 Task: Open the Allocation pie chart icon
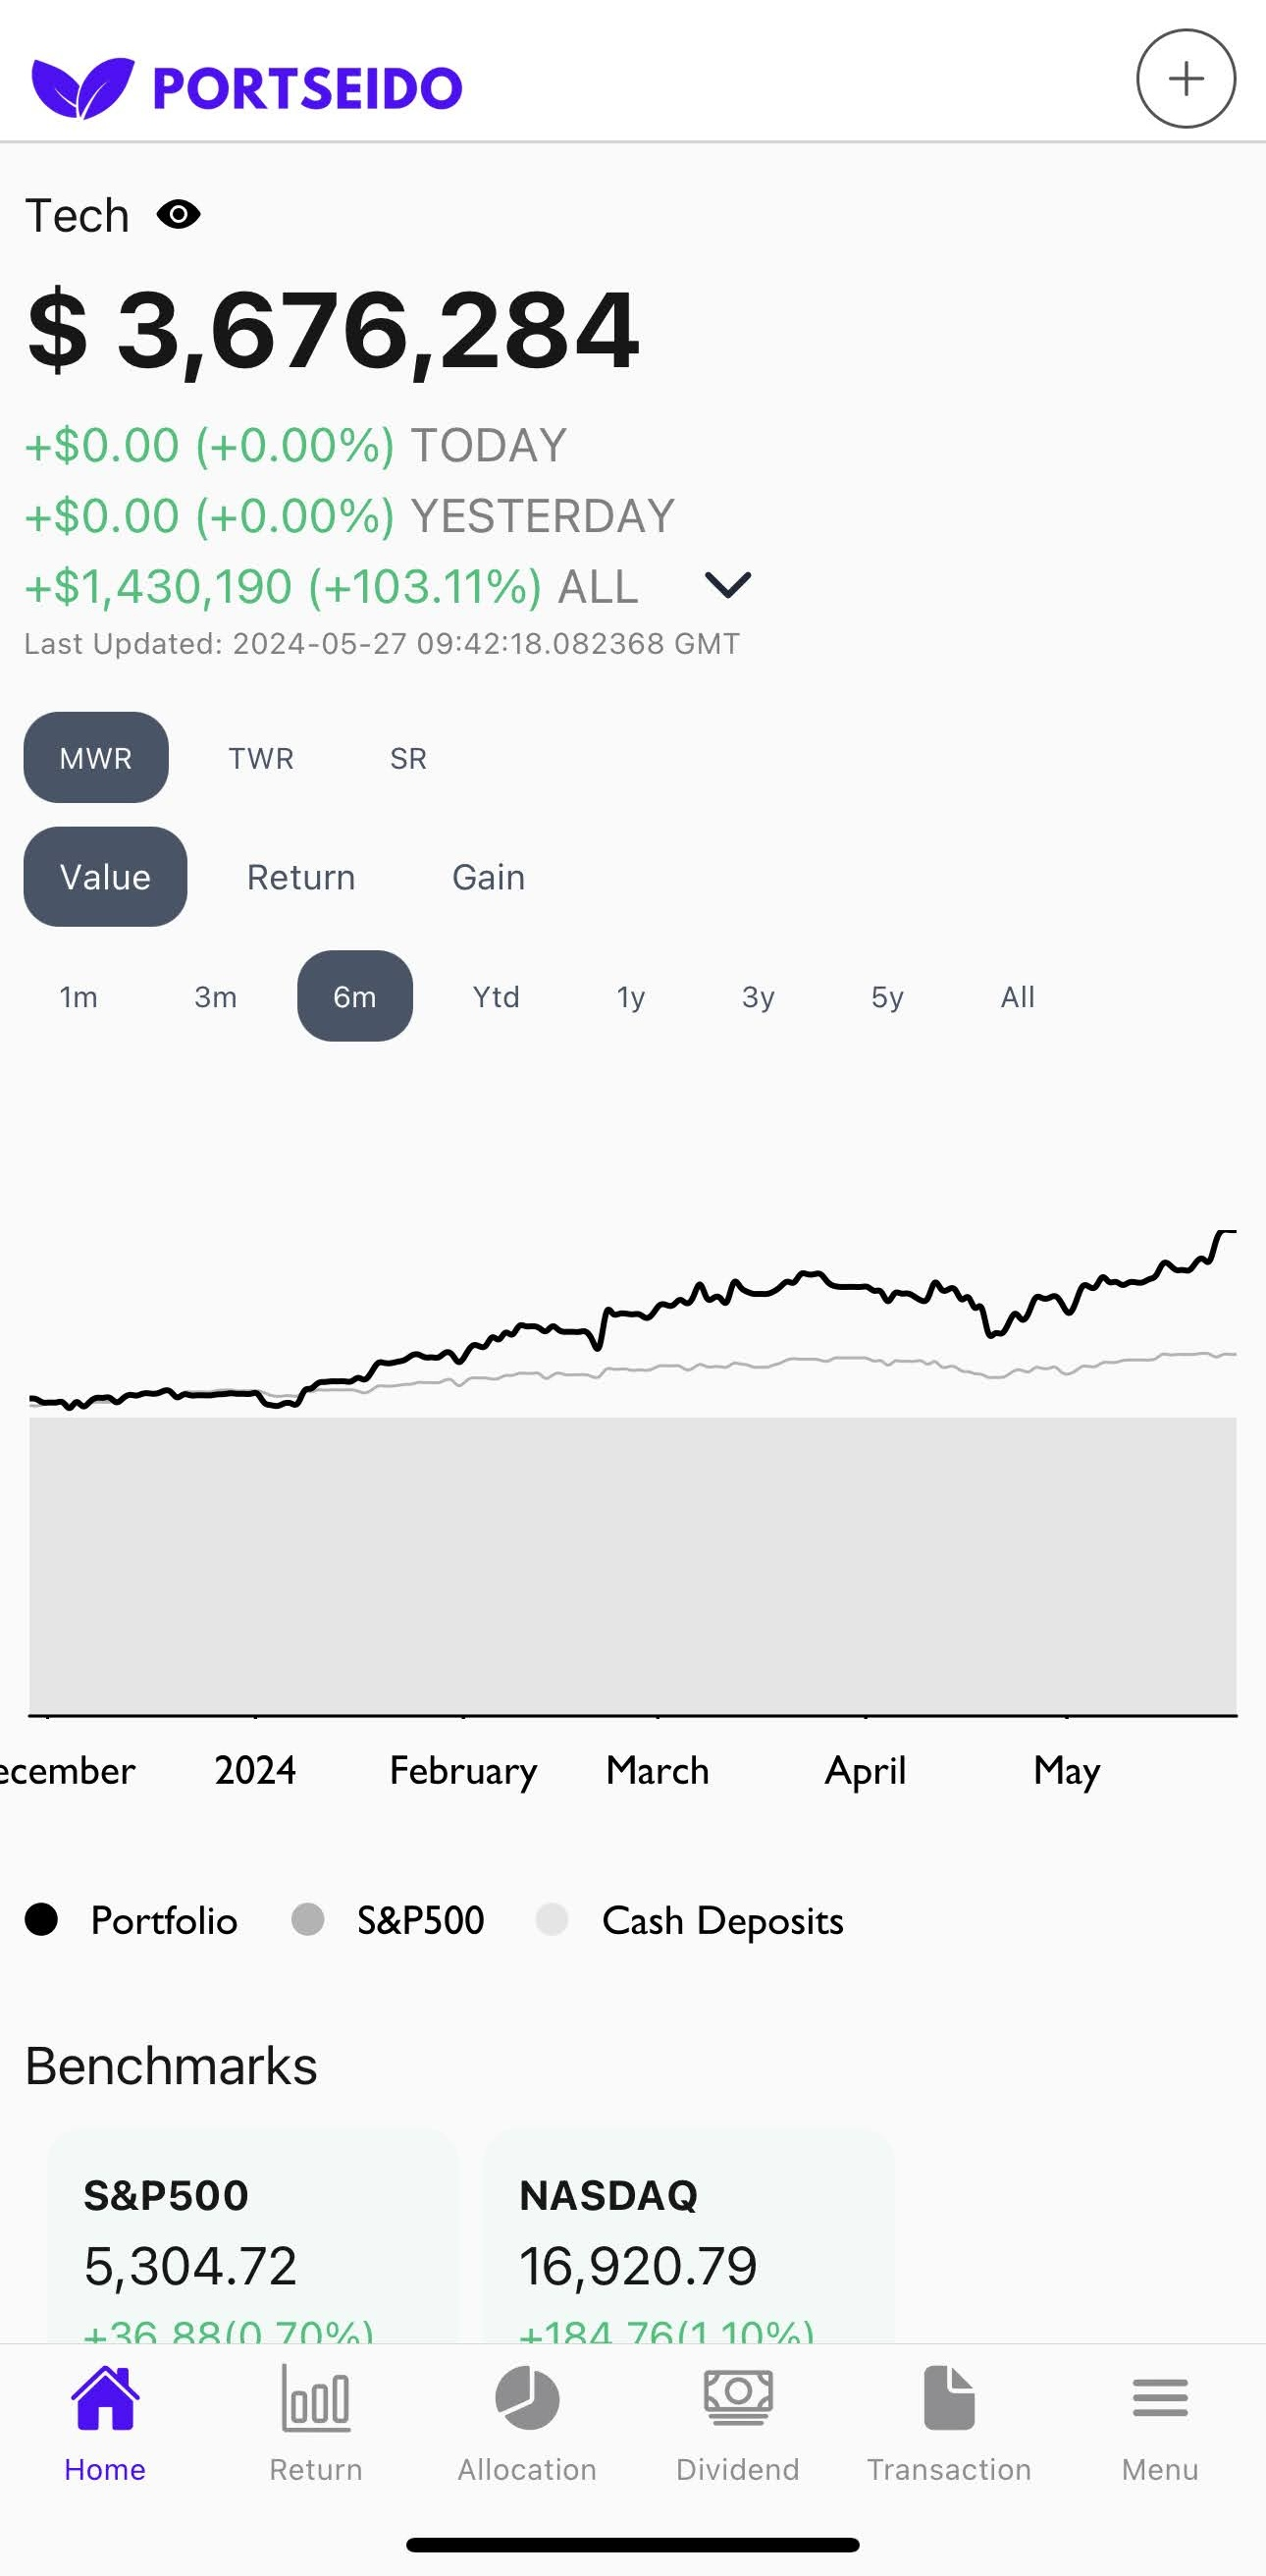pos(527,2398)
